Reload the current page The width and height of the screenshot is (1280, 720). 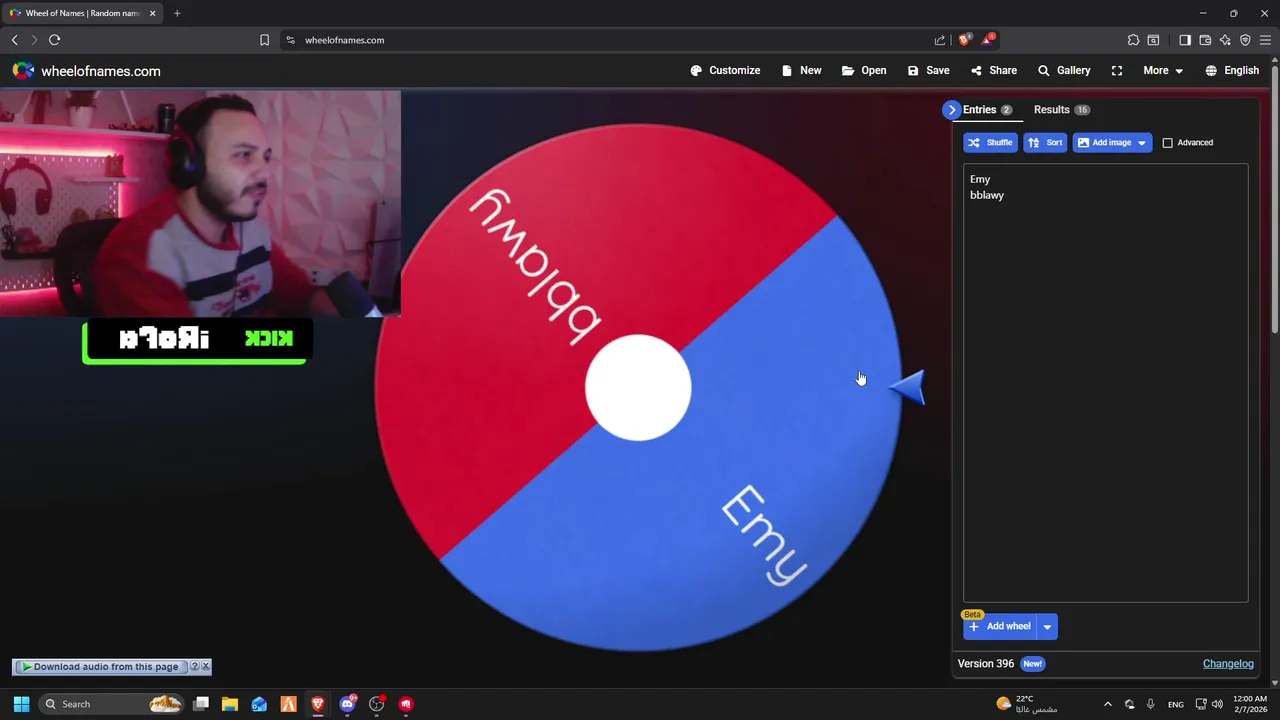point(55,40)
